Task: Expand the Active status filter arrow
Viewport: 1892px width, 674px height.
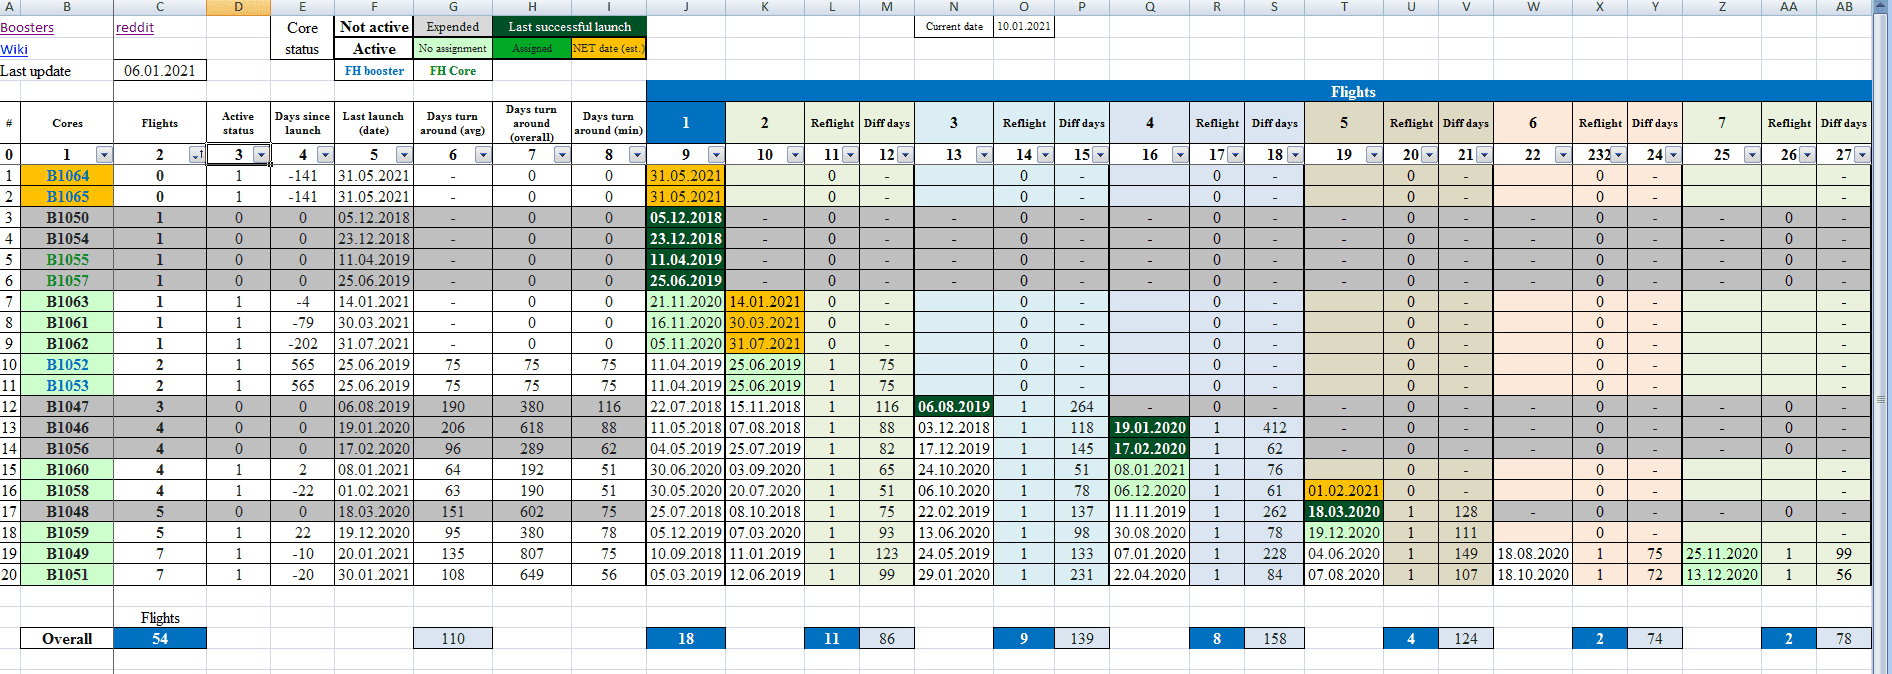Action: pyautogui.click(x=261, y=155)
